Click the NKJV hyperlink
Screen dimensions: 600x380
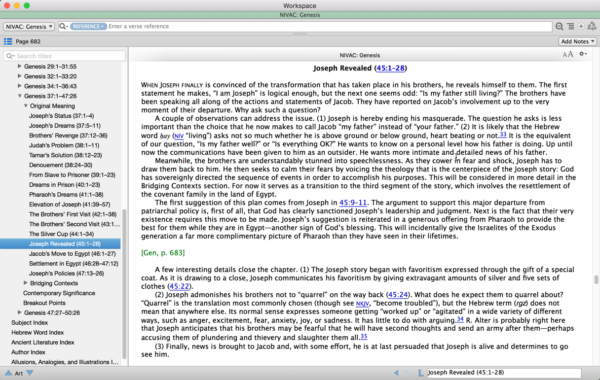362,303
